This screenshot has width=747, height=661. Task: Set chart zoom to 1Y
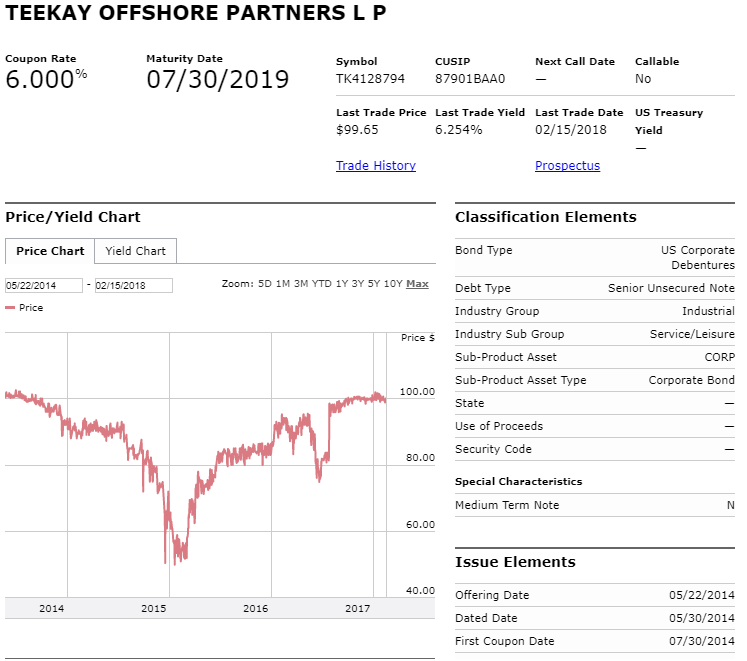[x=342, y=284]
